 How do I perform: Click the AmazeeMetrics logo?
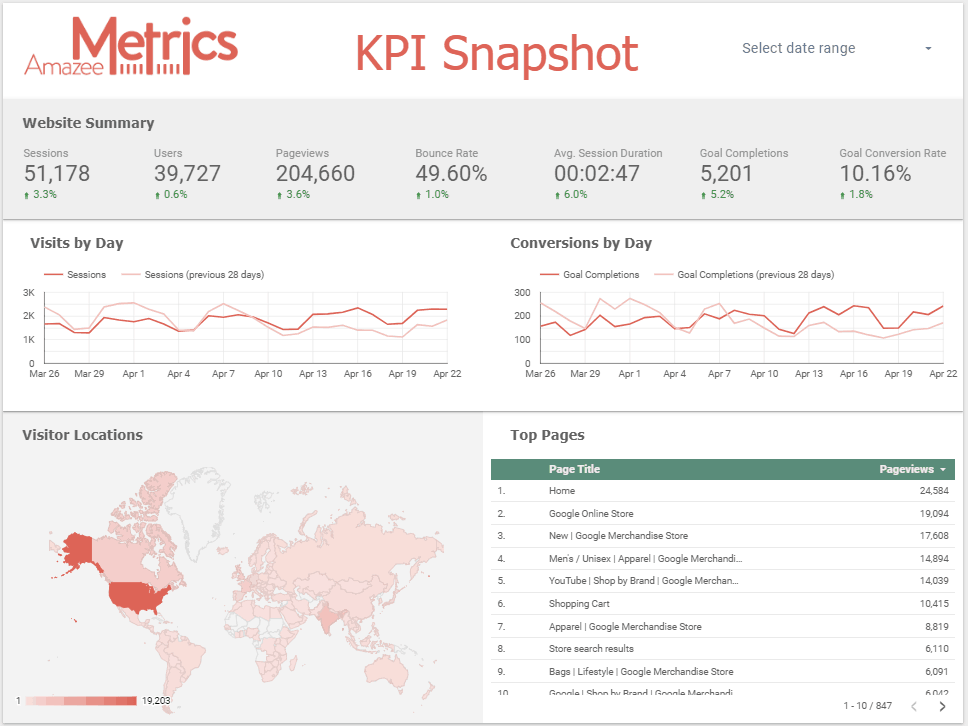pos(131,46)
